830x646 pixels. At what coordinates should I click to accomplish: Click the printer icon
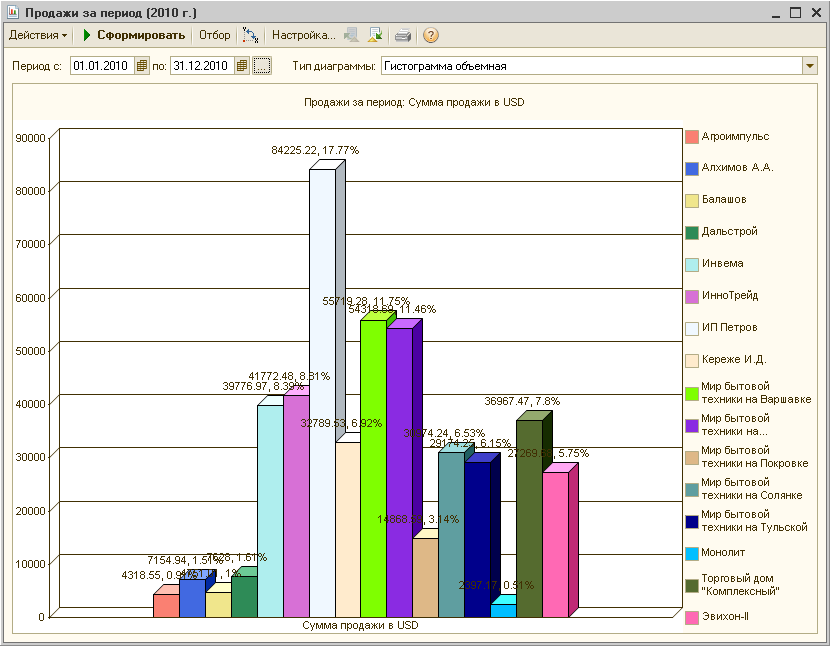click(403, 35)
